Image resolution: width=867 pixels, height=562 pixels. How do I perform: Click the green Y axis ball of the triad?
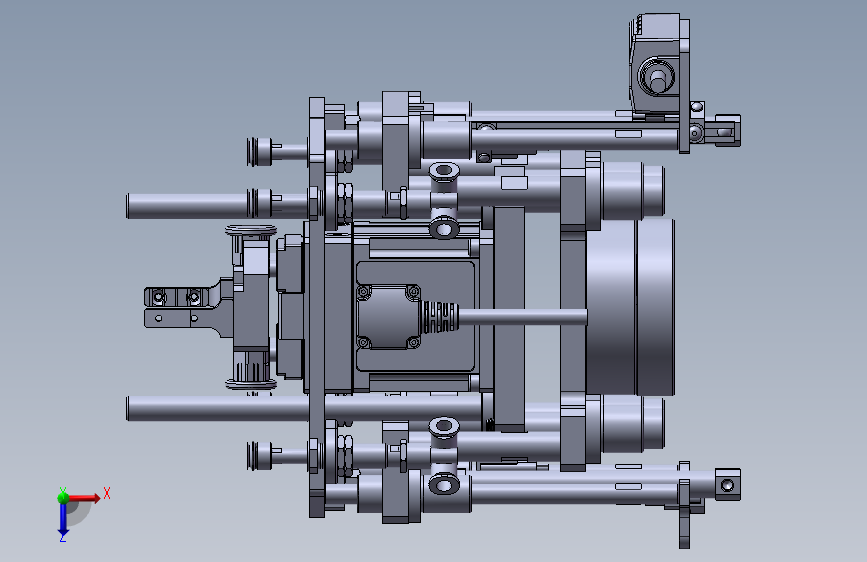point(63,497)
